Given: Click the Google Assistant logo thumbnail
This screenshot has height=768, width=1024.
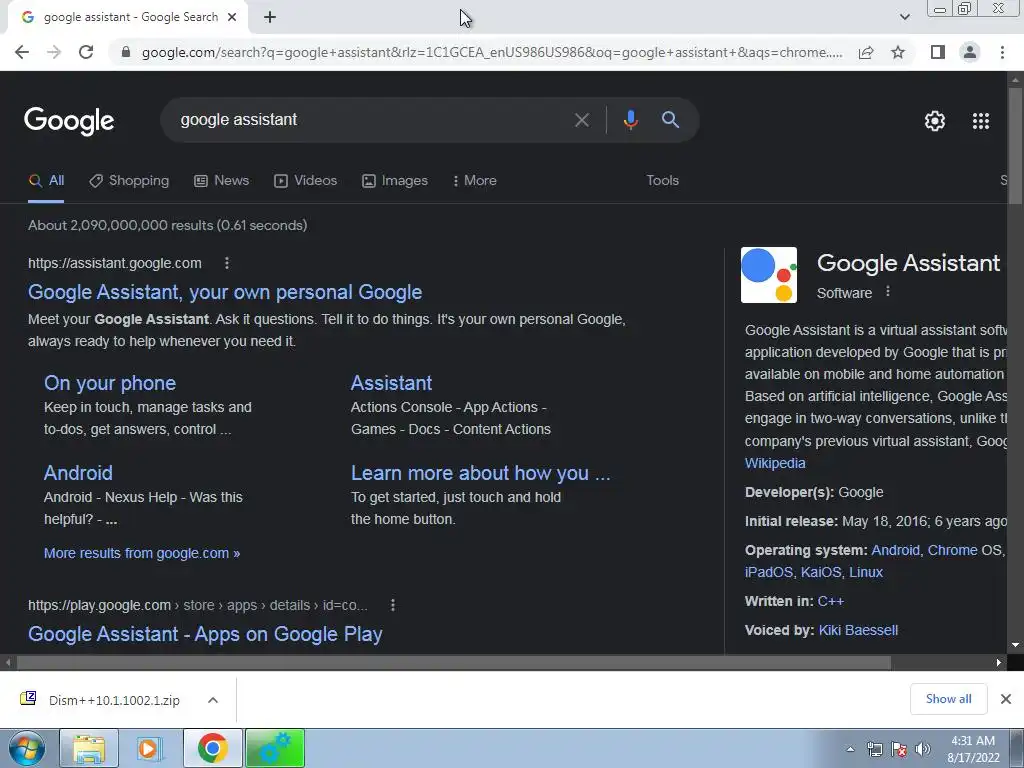Looking at the screenshot, I should 769,275.
